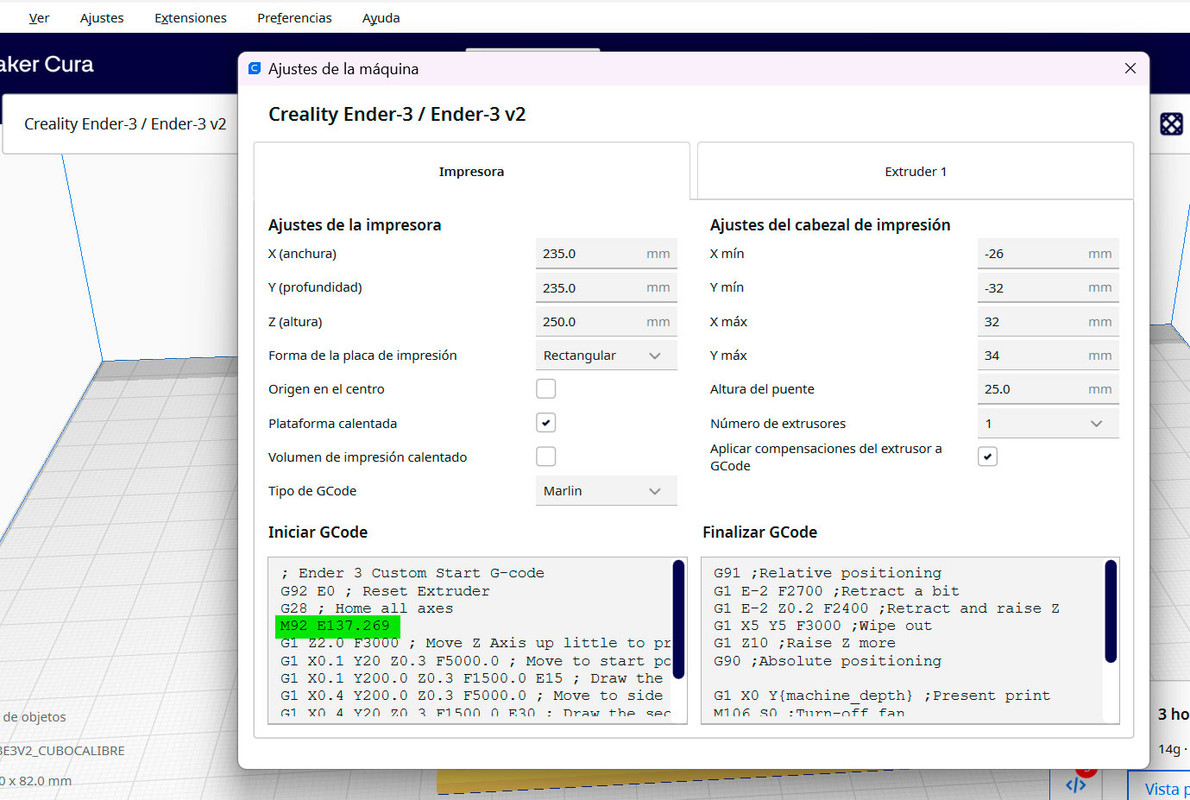This screenshot has width=1190, height=800.
Task: Switch to the Extruder 1 tab
Action: [915, 172]
